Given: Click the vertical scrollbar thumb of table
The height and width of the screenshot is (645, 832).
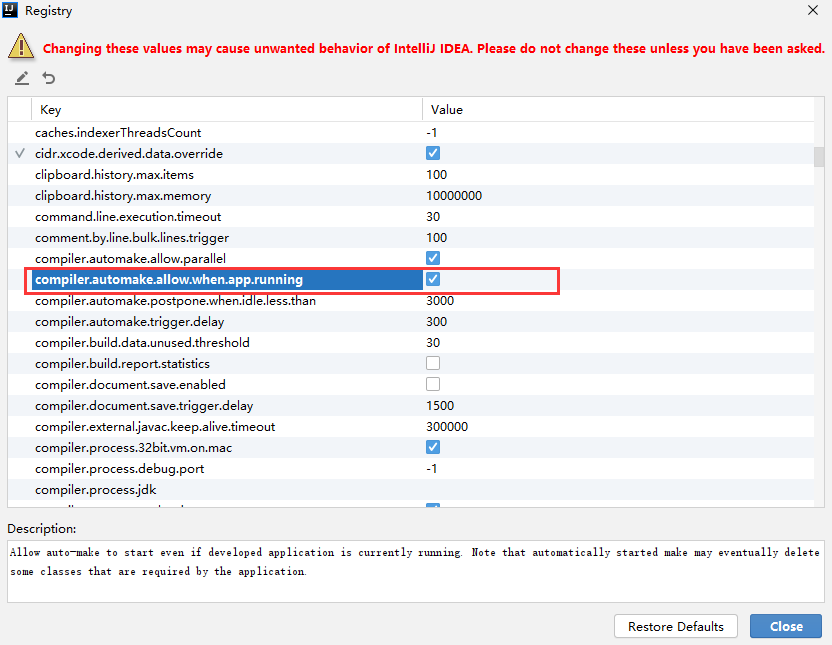Looking at the screenshot, I should tap(819, 157).
